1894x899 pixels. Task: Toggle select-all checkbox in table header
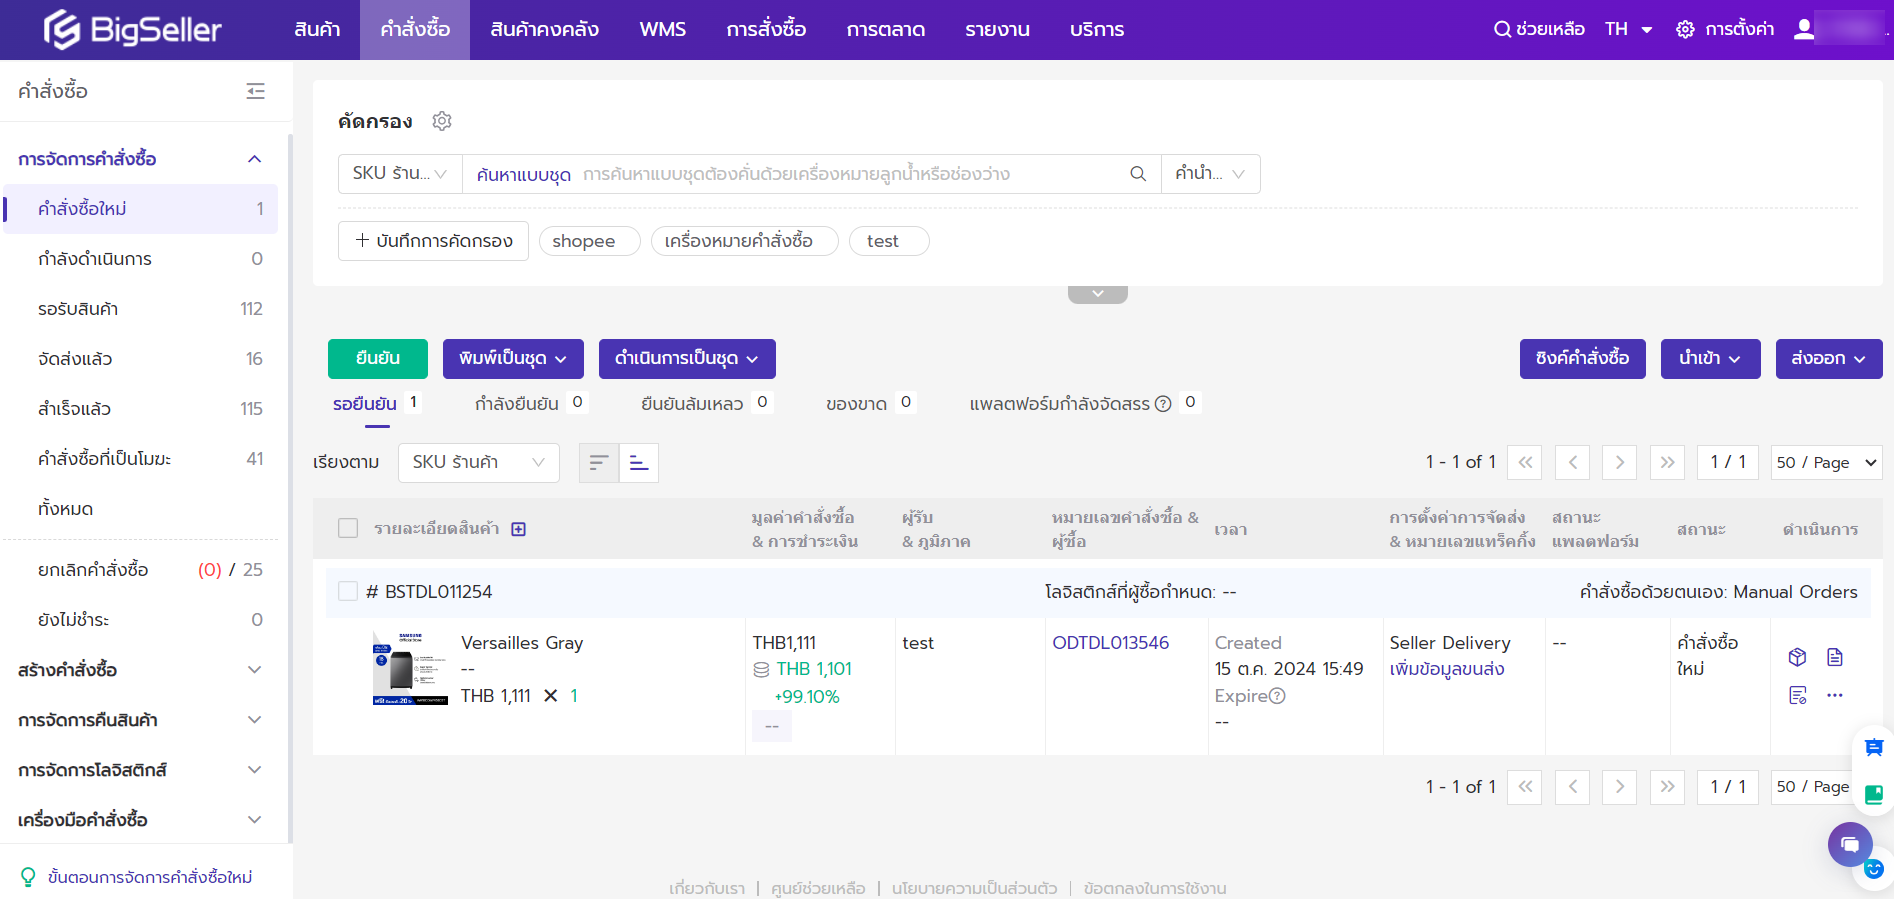[348, 528]
